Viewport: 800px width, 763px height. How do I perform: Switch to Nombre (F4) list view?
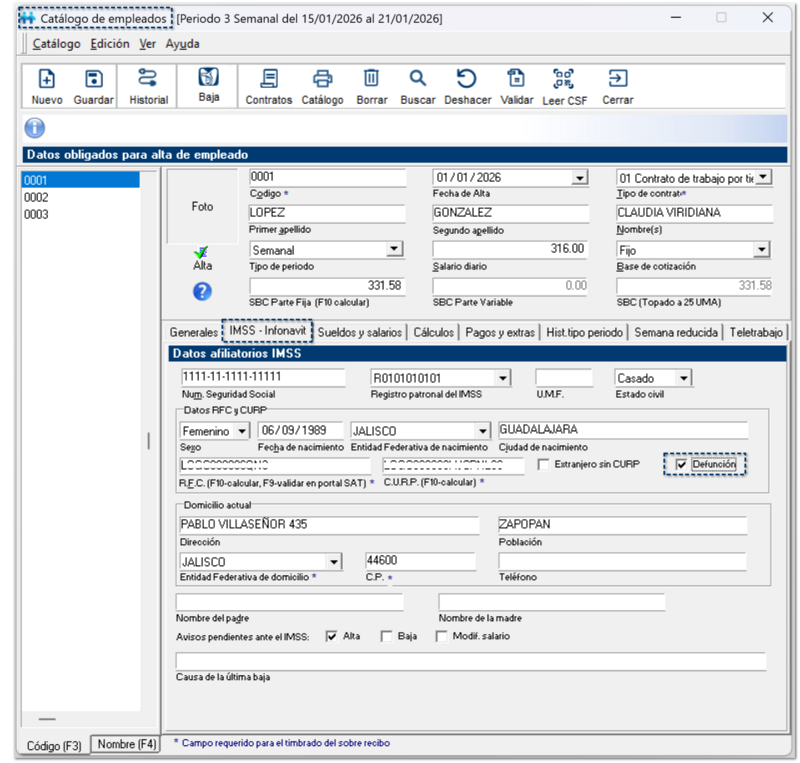point(126,744)
